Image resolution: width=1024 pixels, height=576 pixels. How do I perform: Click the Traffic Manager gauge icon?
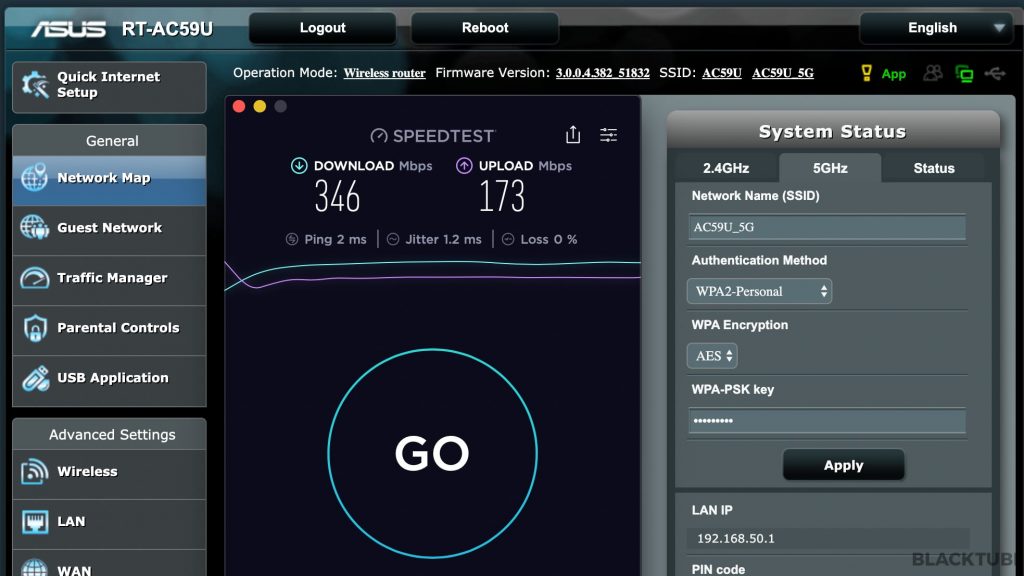[35, 278]
